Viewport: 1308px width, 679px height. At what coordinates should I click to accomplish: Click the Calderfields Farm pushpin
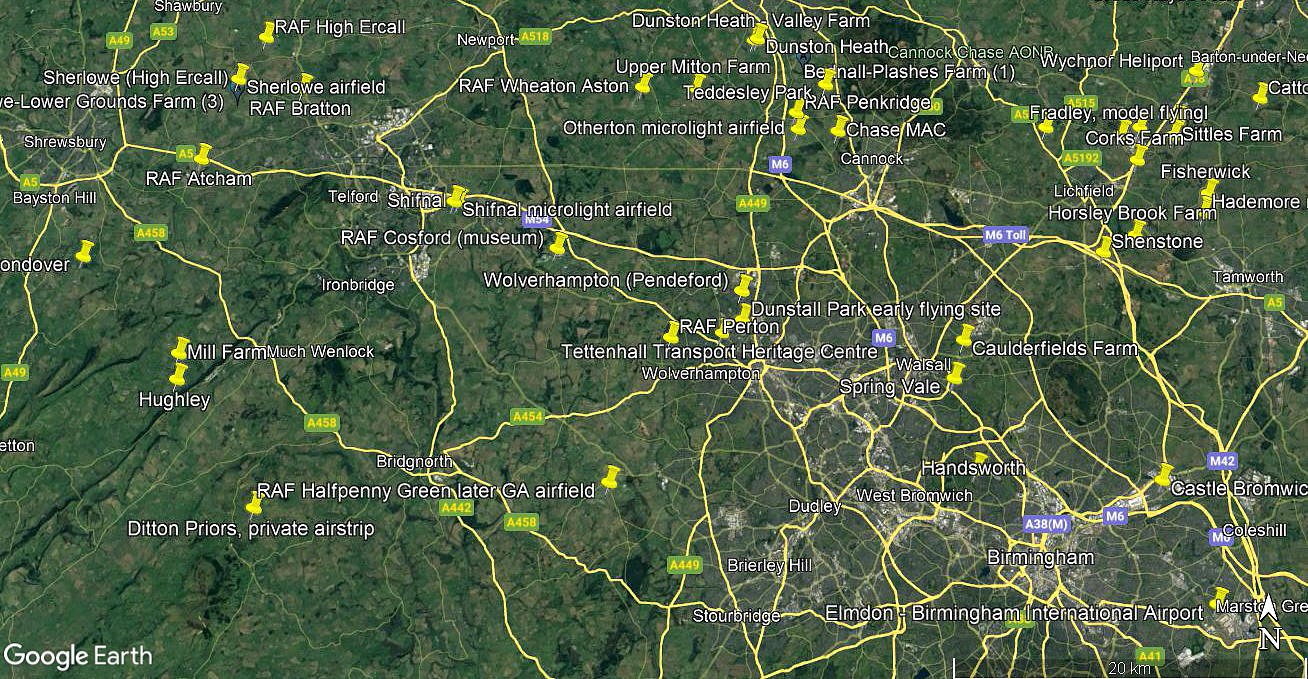click(x=964, y=336)
